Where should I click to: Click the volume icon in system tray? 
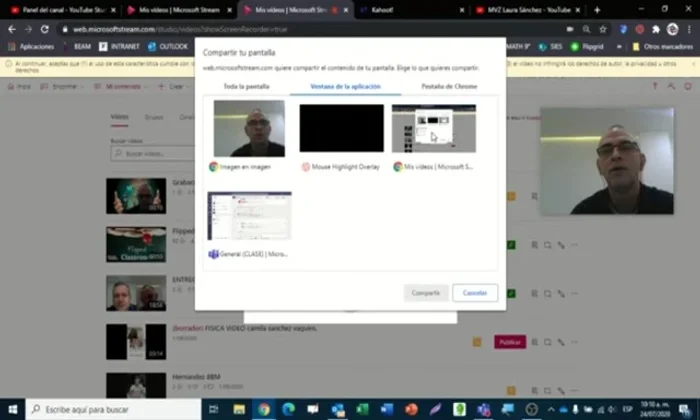pos(612,409)
